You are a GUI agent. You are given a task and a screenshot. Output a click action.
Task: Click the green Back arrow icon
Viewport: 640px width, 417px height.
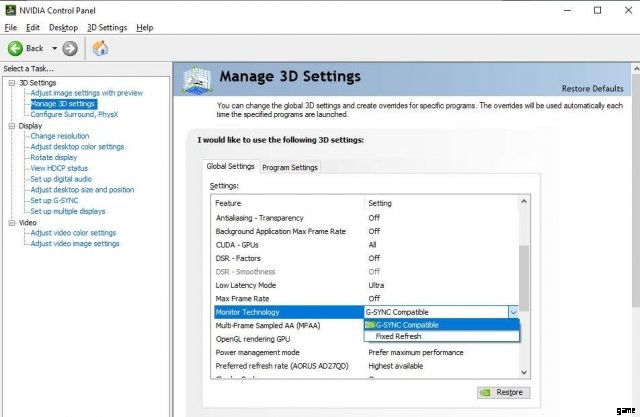[16, 49]
